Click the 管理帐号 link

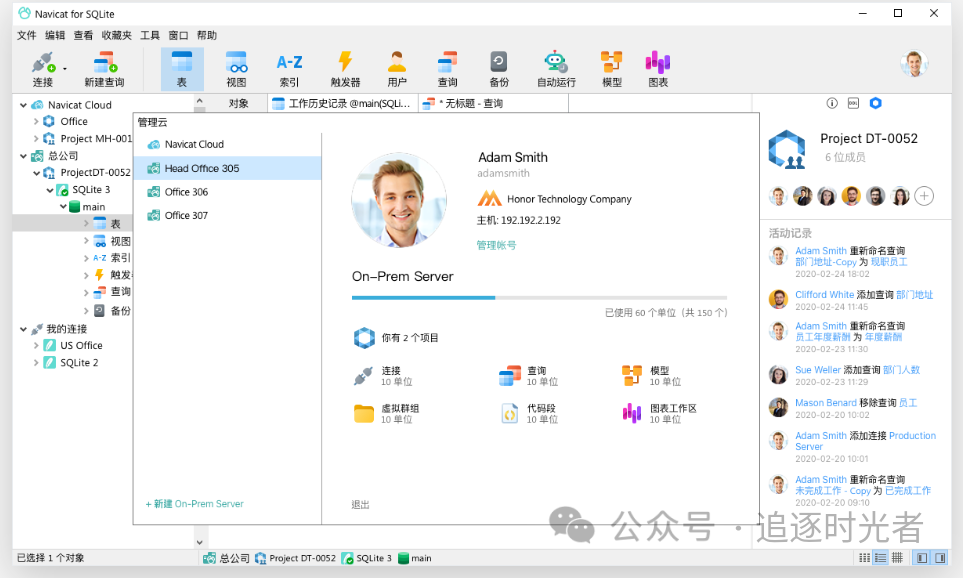coord(496,245)
